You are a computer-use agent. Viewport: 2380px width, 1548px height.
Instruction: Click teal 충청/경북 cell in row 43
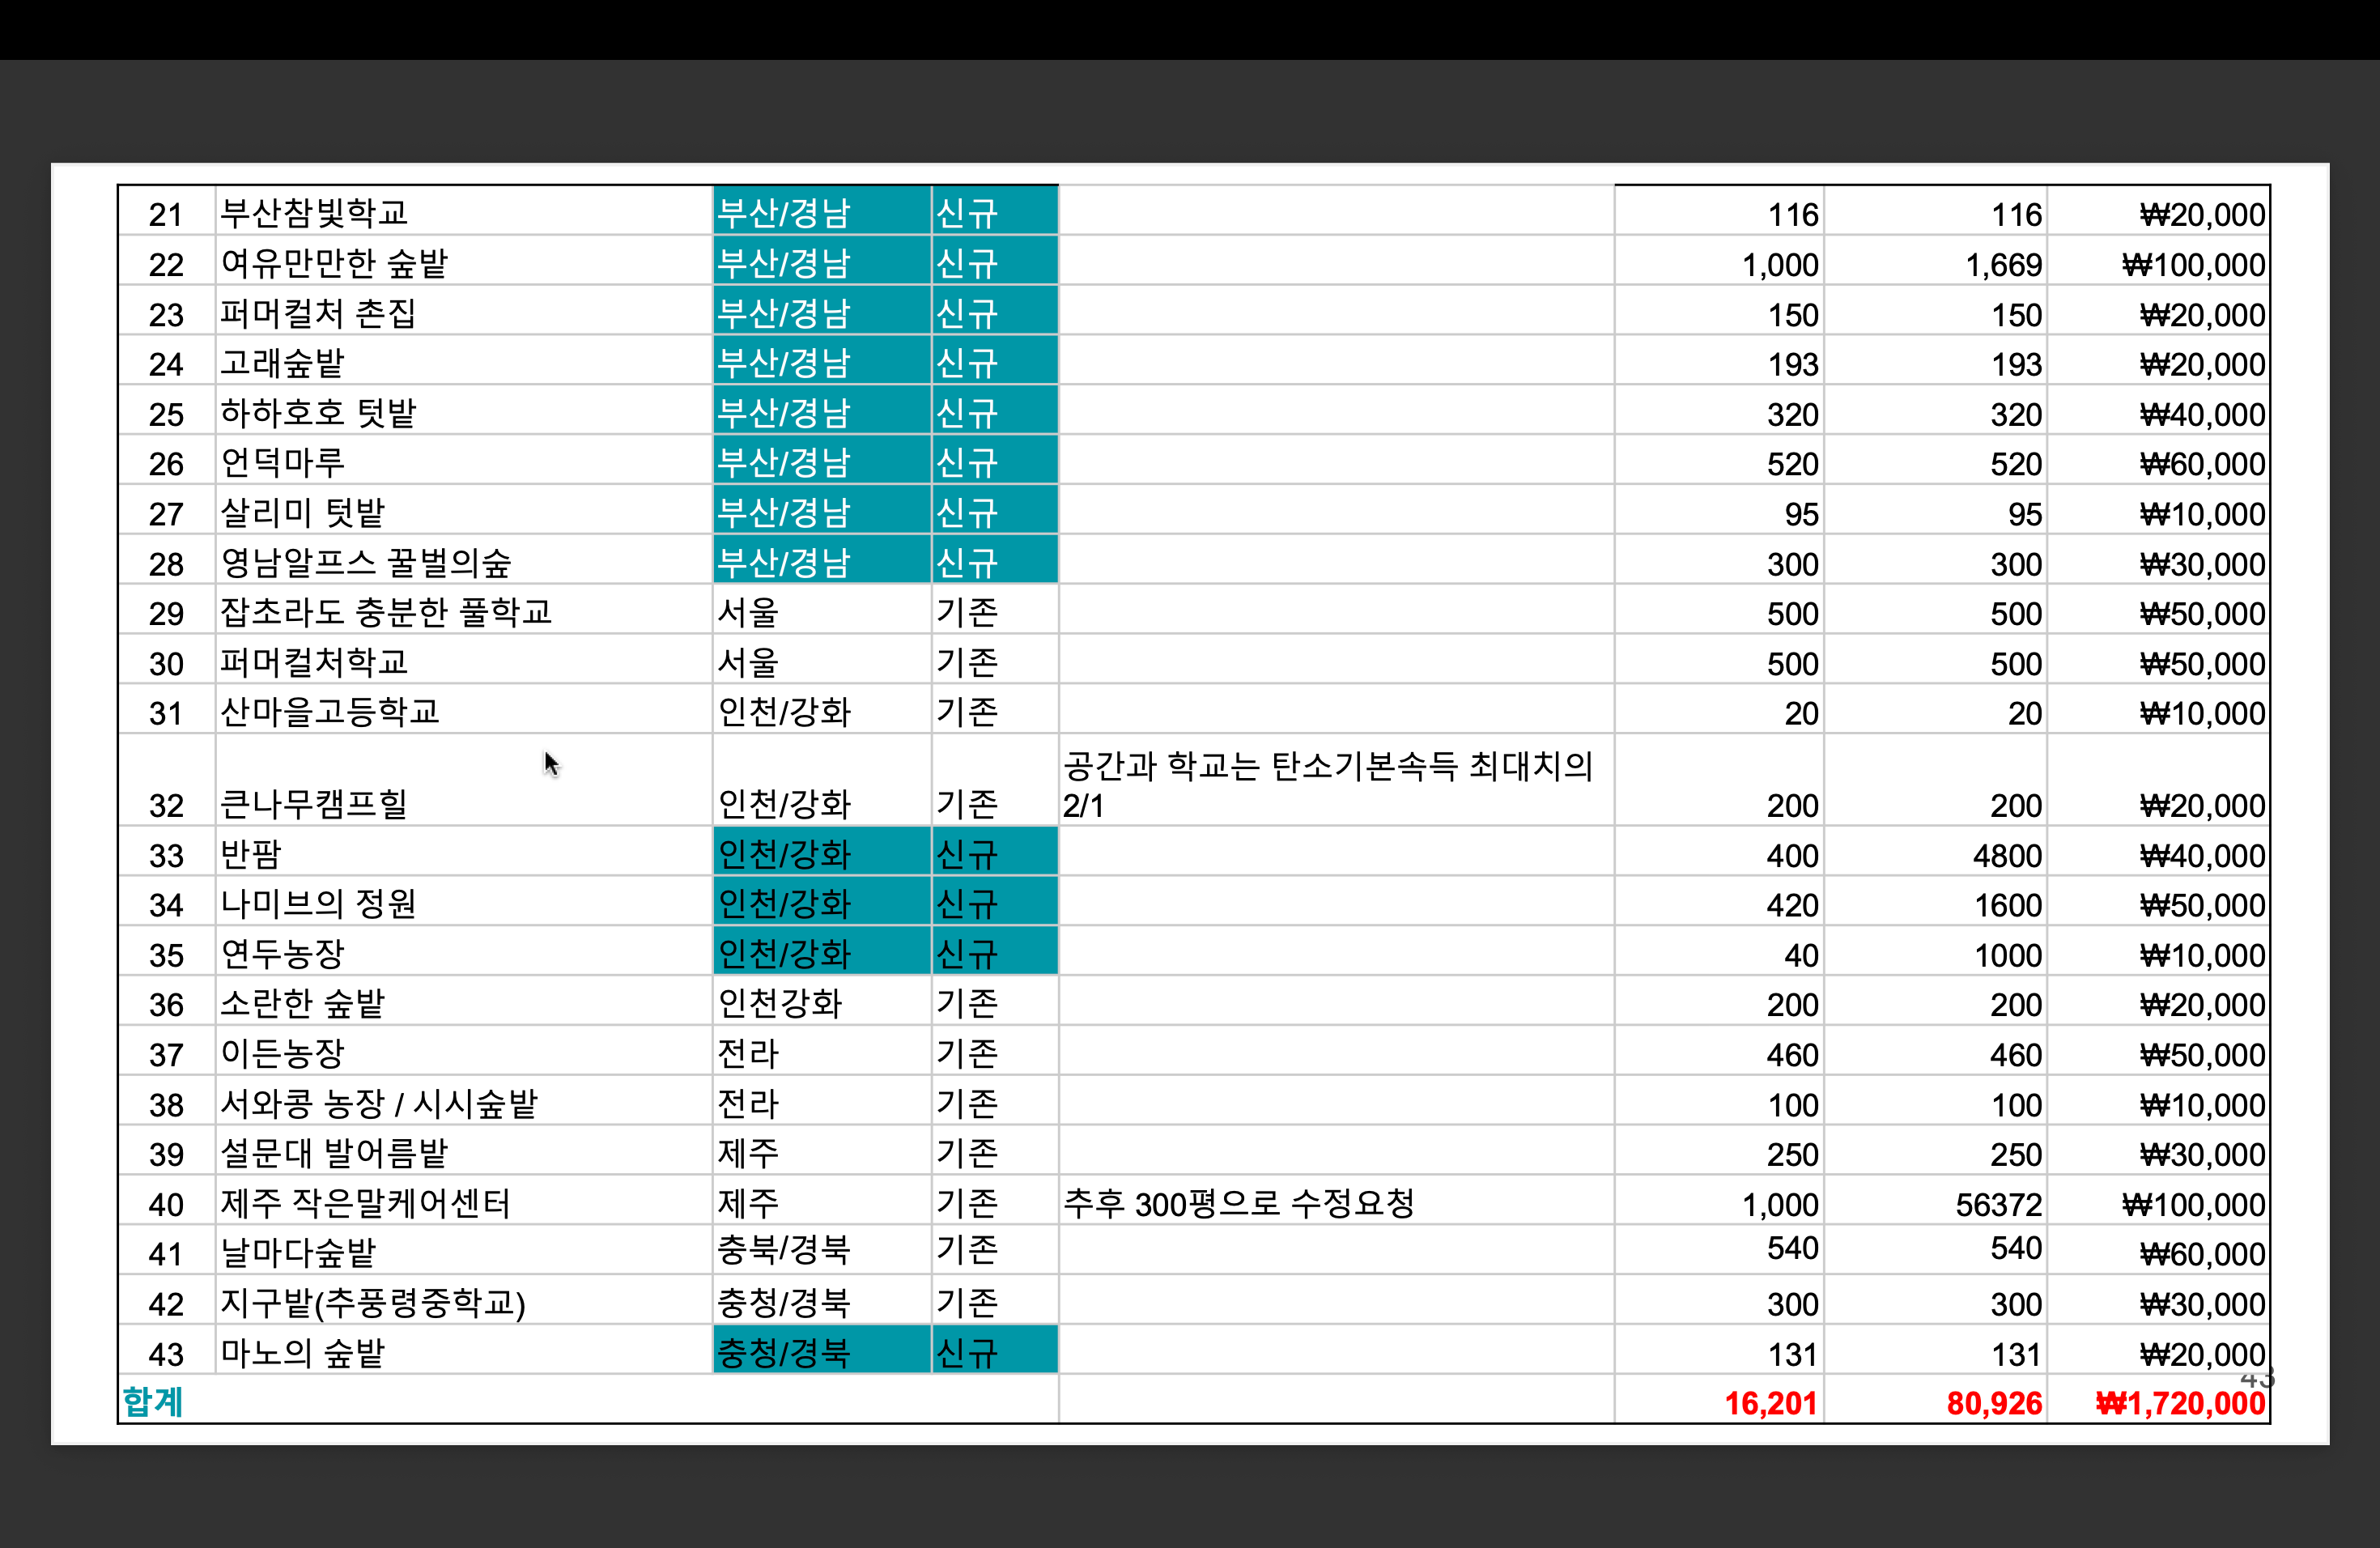pyautogui.click(x=783, y=1352)
